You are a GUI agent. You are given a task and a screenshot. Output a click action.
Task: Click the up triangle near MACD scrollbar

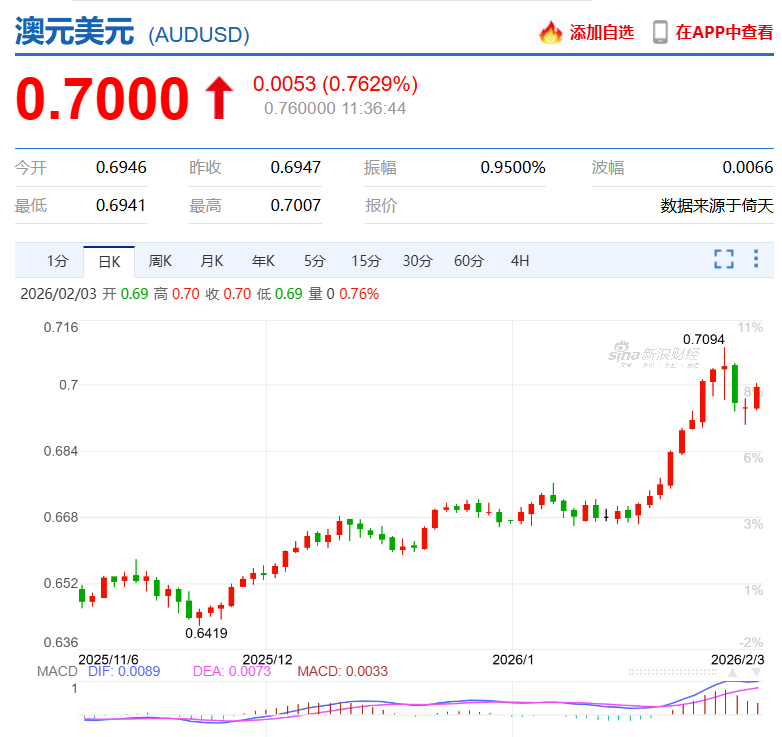732,673
